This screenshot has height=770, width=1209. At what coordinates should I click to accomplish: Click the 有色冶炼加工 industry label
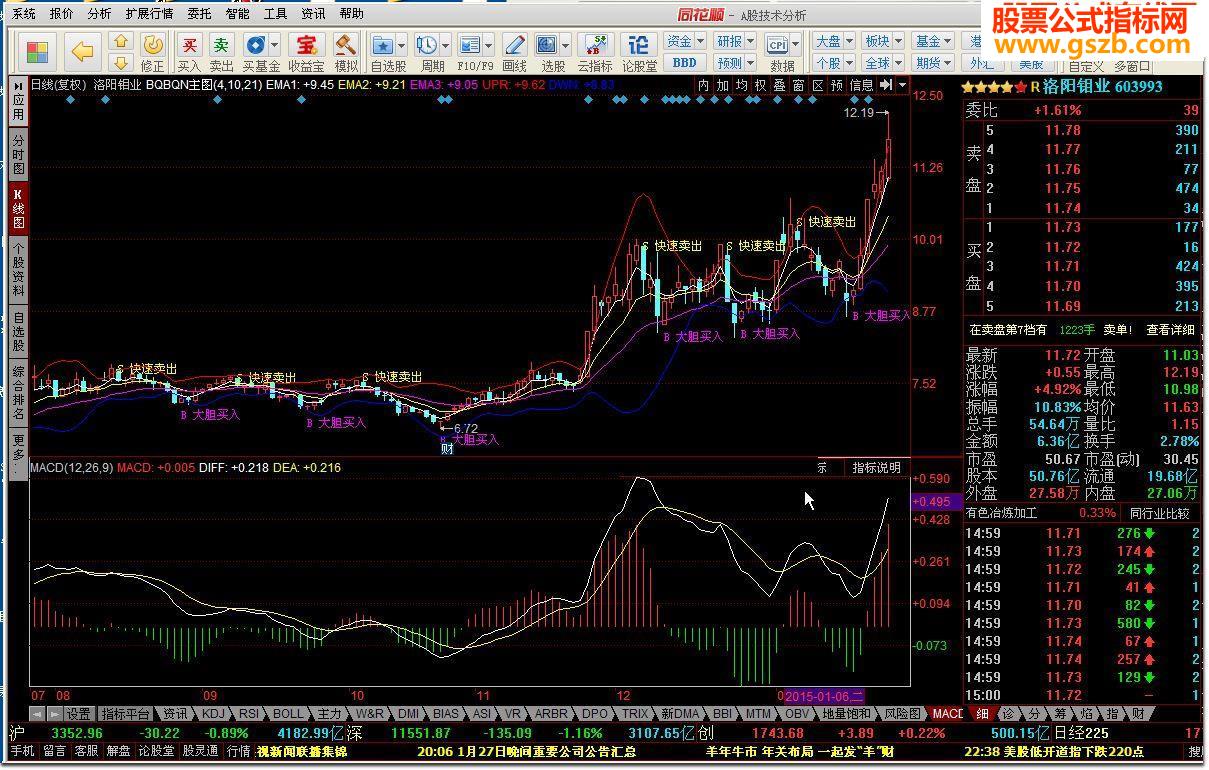(x=1002, y=513)
